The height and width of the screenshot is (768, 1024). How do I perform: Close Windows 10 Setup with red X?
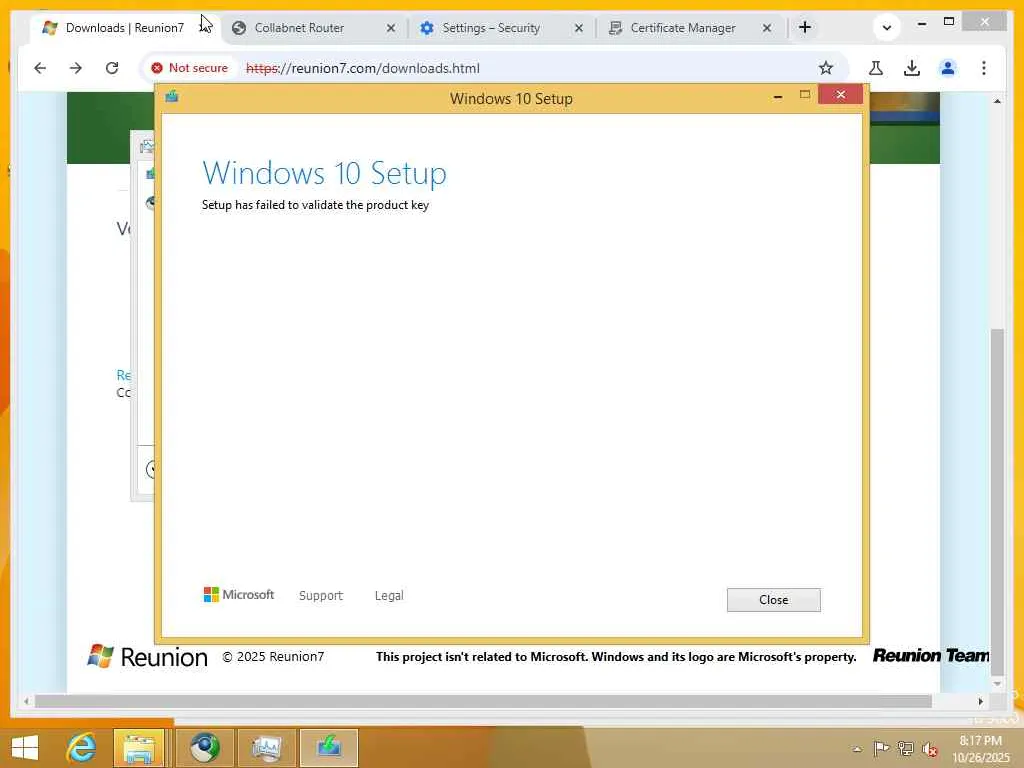click(x=840, y=95)
